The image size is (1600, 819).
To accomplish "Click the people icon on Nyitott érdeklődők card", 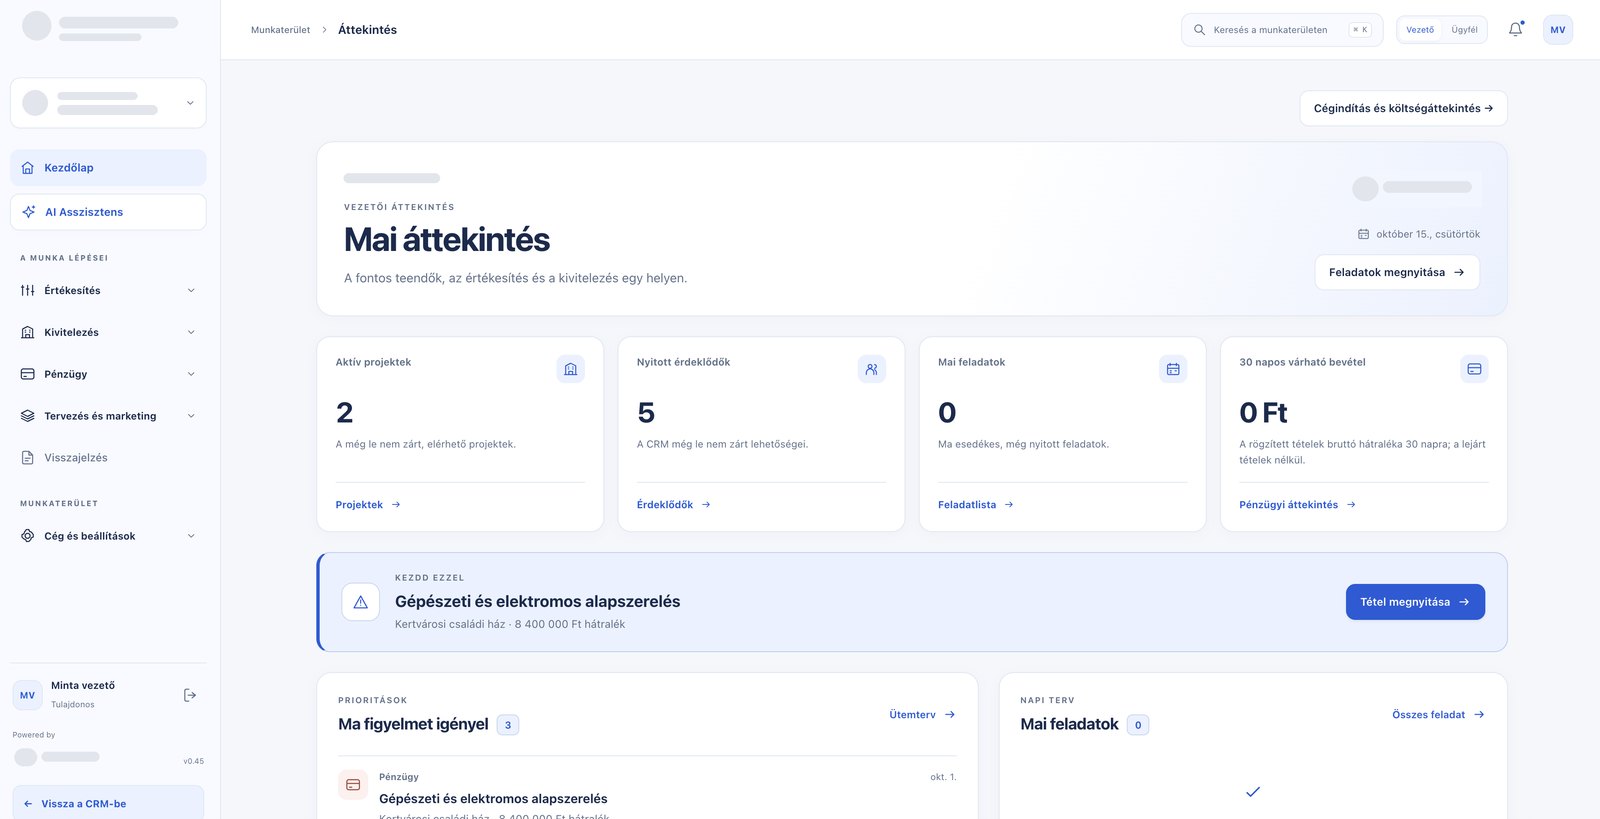I will pos(872,369).
